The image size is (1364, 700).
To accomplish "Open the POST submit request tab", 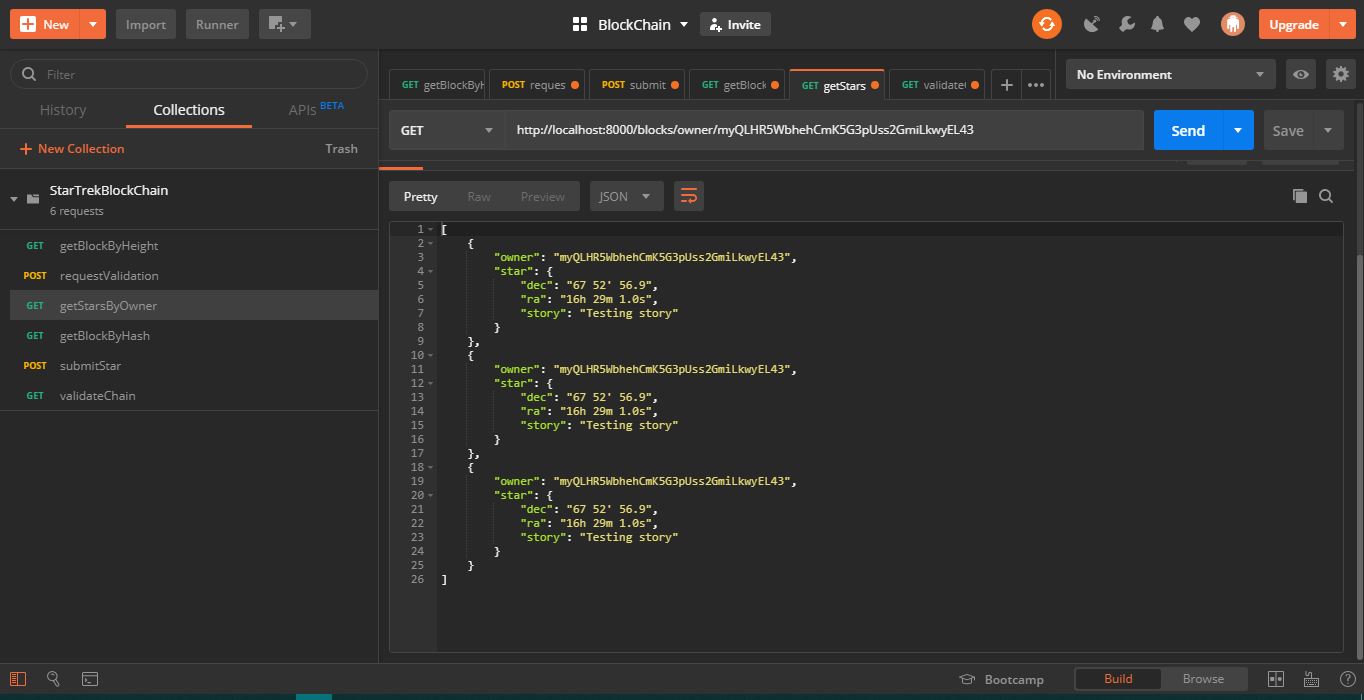I will (638, 85).
